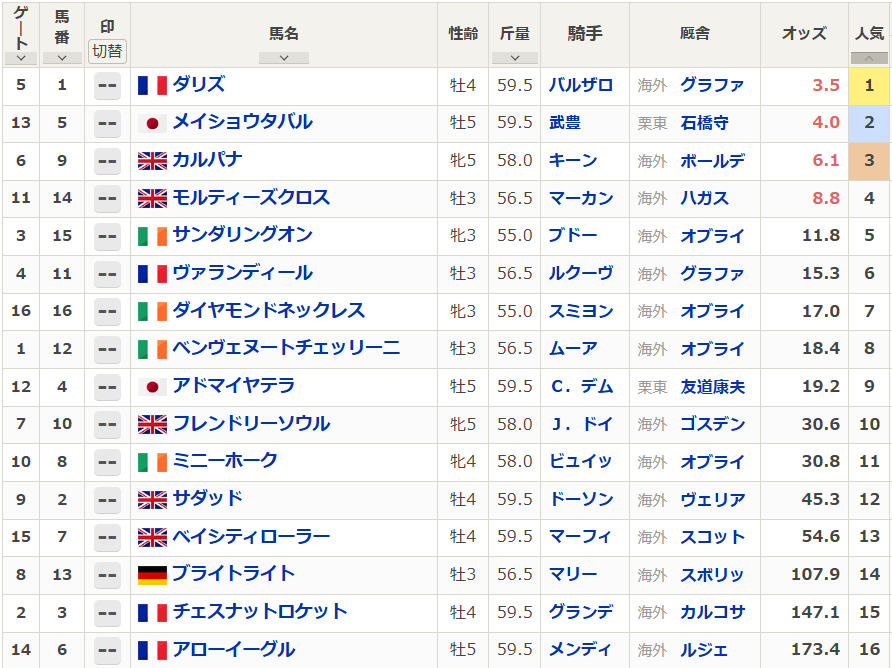Open trainer page for ハガス
Viewport: 892px width, 668px height.
point(705,199)
